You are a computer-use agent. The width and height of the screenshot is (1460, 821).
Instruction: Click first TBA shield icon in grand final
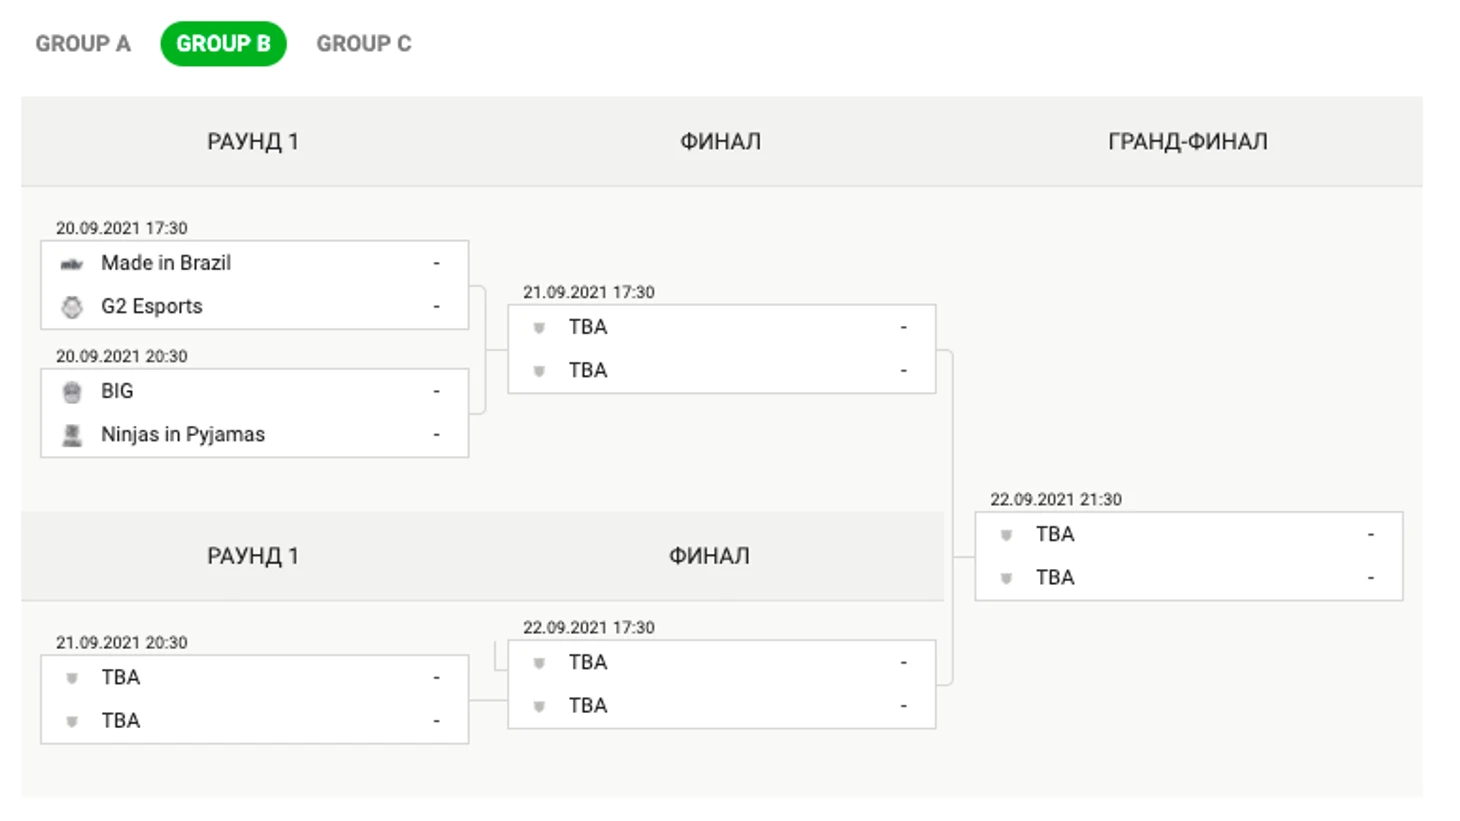click(1007, 535)
